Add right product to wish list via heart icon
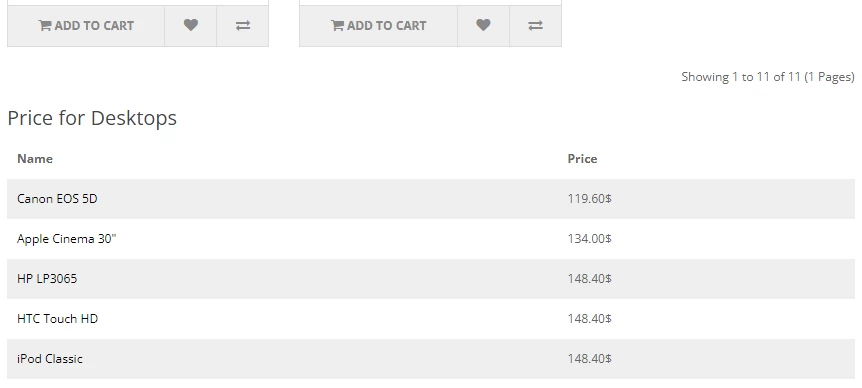Viewport: 862px width, 388px height. click(x=483, y=26)
